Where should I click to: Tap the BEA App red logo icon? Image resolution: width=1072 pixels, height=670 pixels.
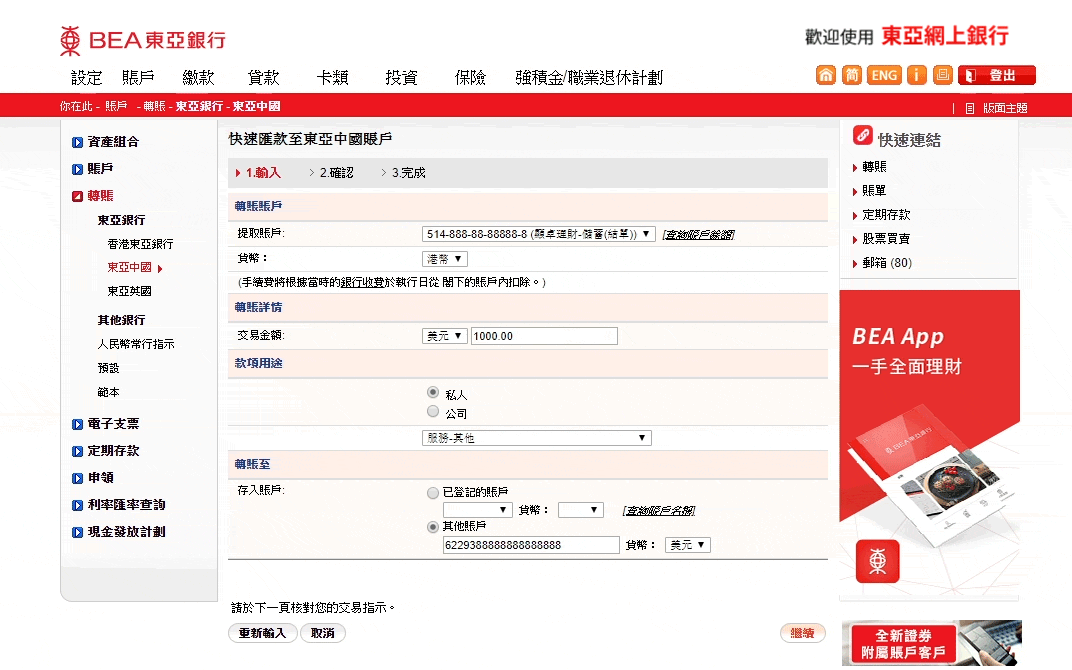coord(878,561)
